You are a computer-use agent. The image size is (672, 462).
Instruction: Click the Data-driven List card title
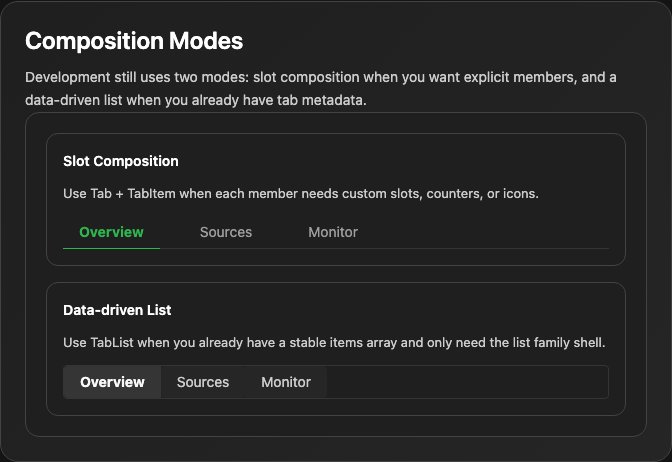pos(117,310)
